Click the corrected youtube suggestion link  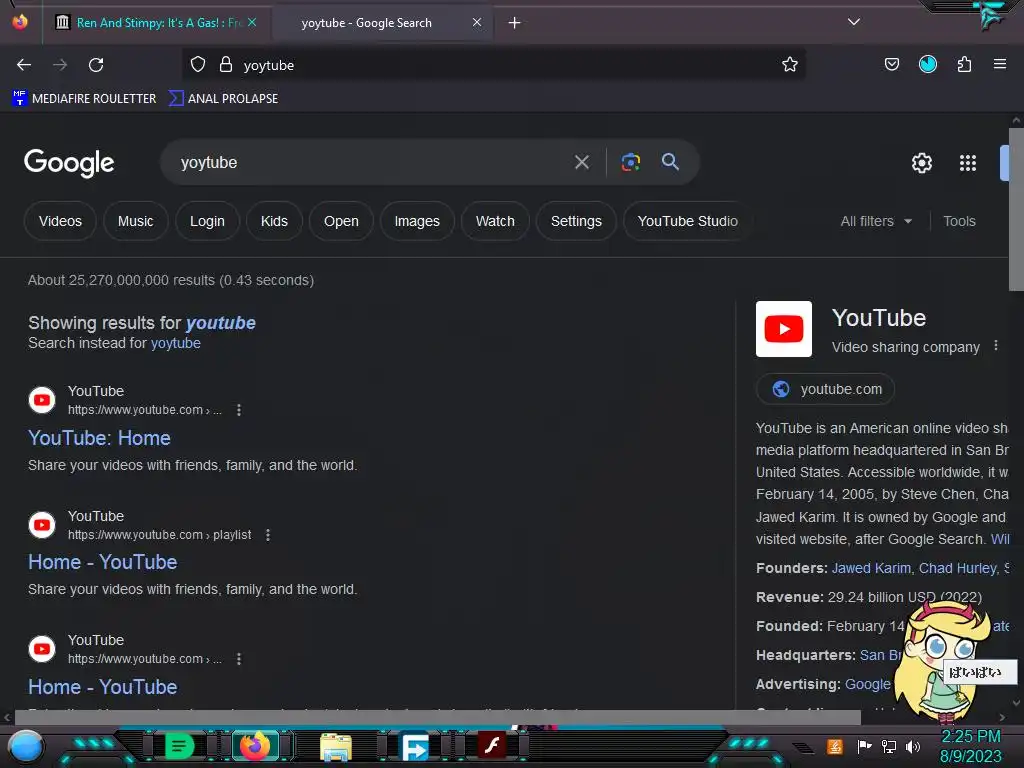[221, 323]
